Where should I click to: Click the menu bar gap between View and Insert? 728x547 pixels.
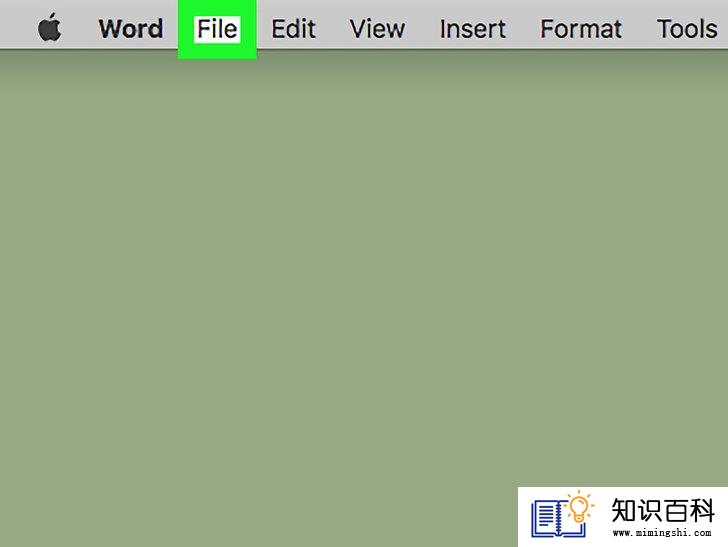point(422,28)
